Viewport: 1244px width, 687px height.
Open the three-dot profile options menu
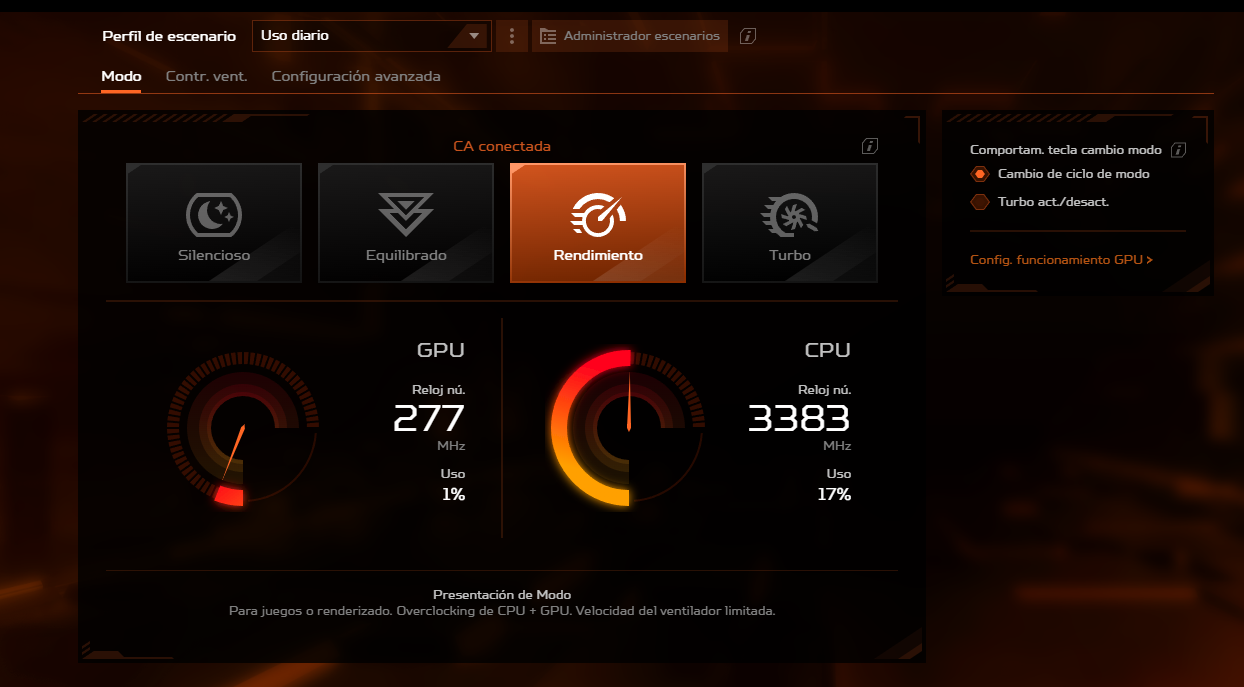[x=512, y=36]
